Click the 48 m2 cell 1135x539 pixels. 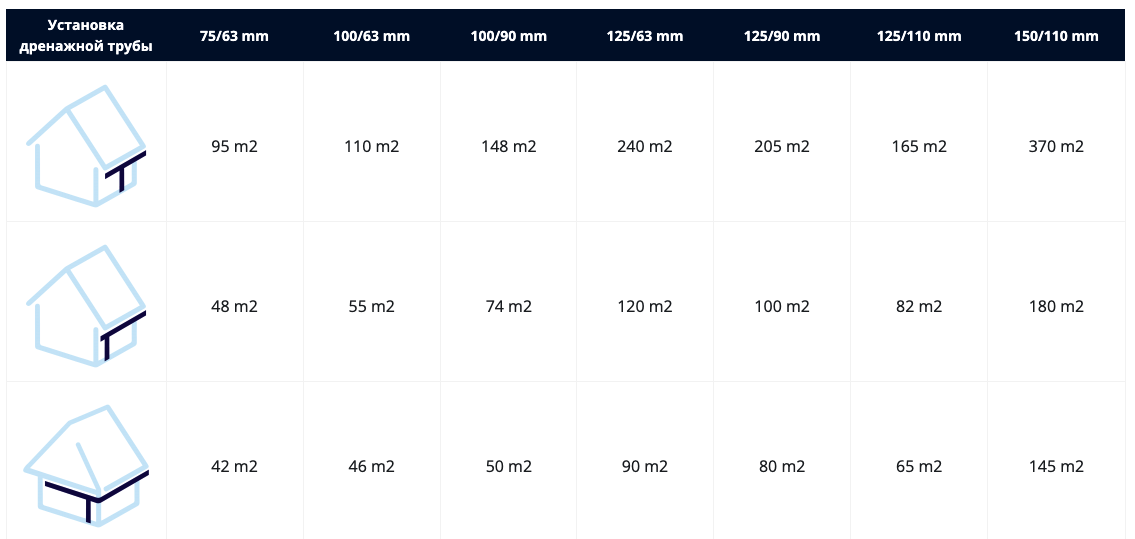pos(235,306)
